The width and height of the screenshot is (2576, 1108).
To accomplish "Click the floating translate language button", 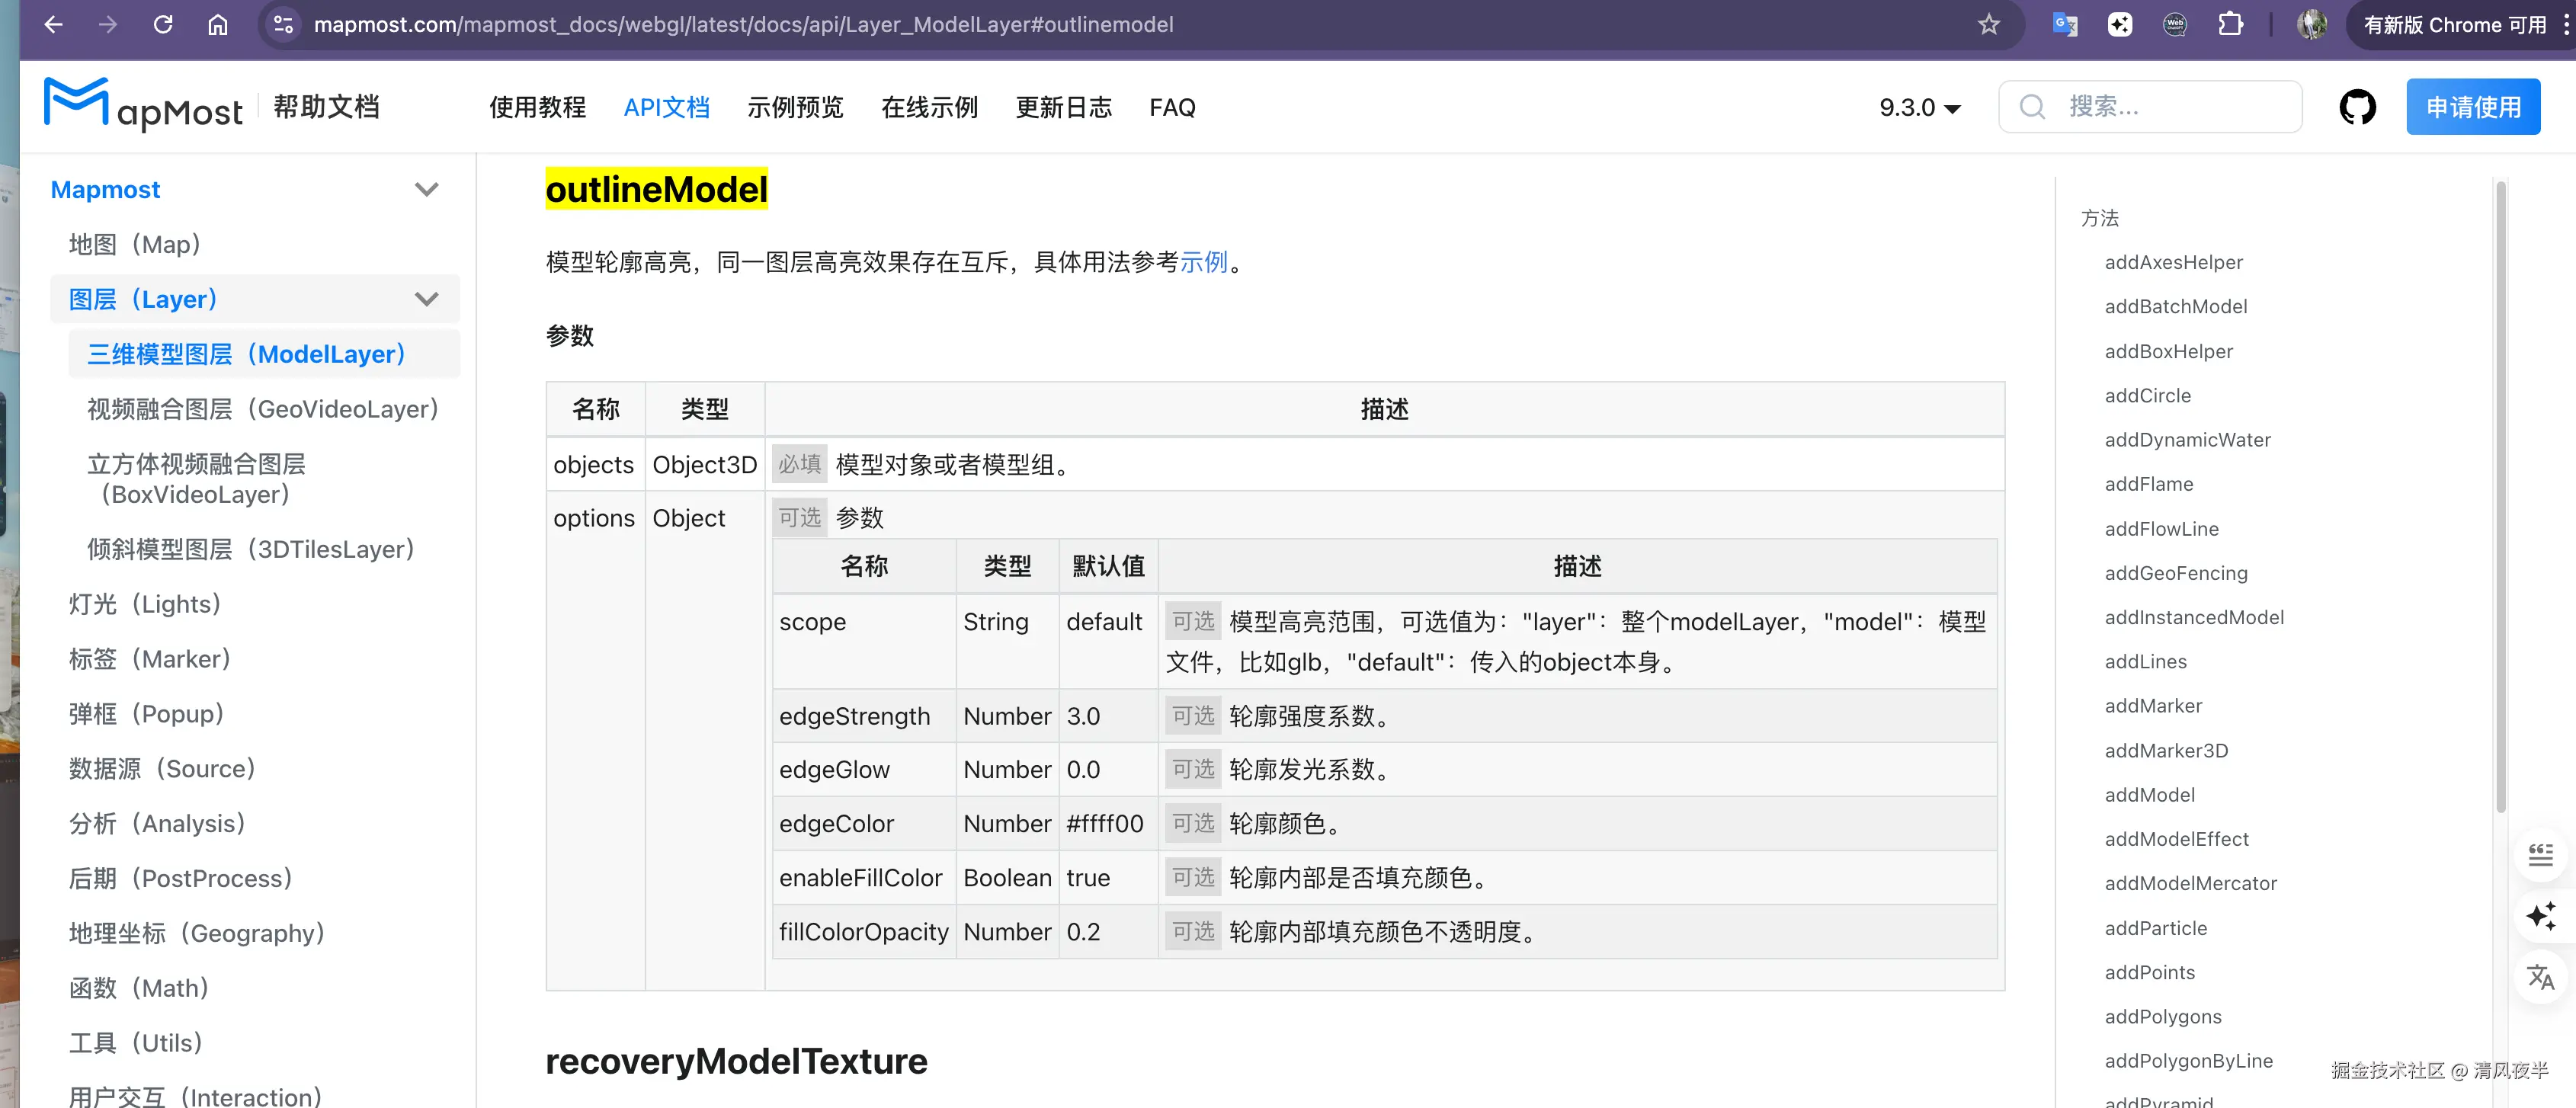I will pyautogui.click(x=2540, y=977).
